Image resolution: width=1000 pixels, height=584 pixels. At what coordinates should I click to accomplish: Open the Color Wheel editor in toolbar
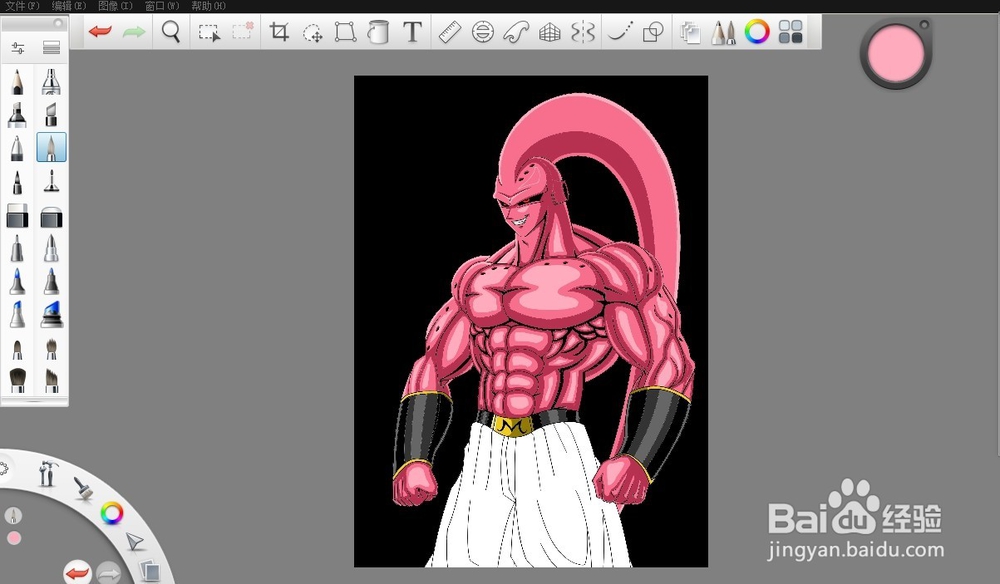click(x=757, y=31)
